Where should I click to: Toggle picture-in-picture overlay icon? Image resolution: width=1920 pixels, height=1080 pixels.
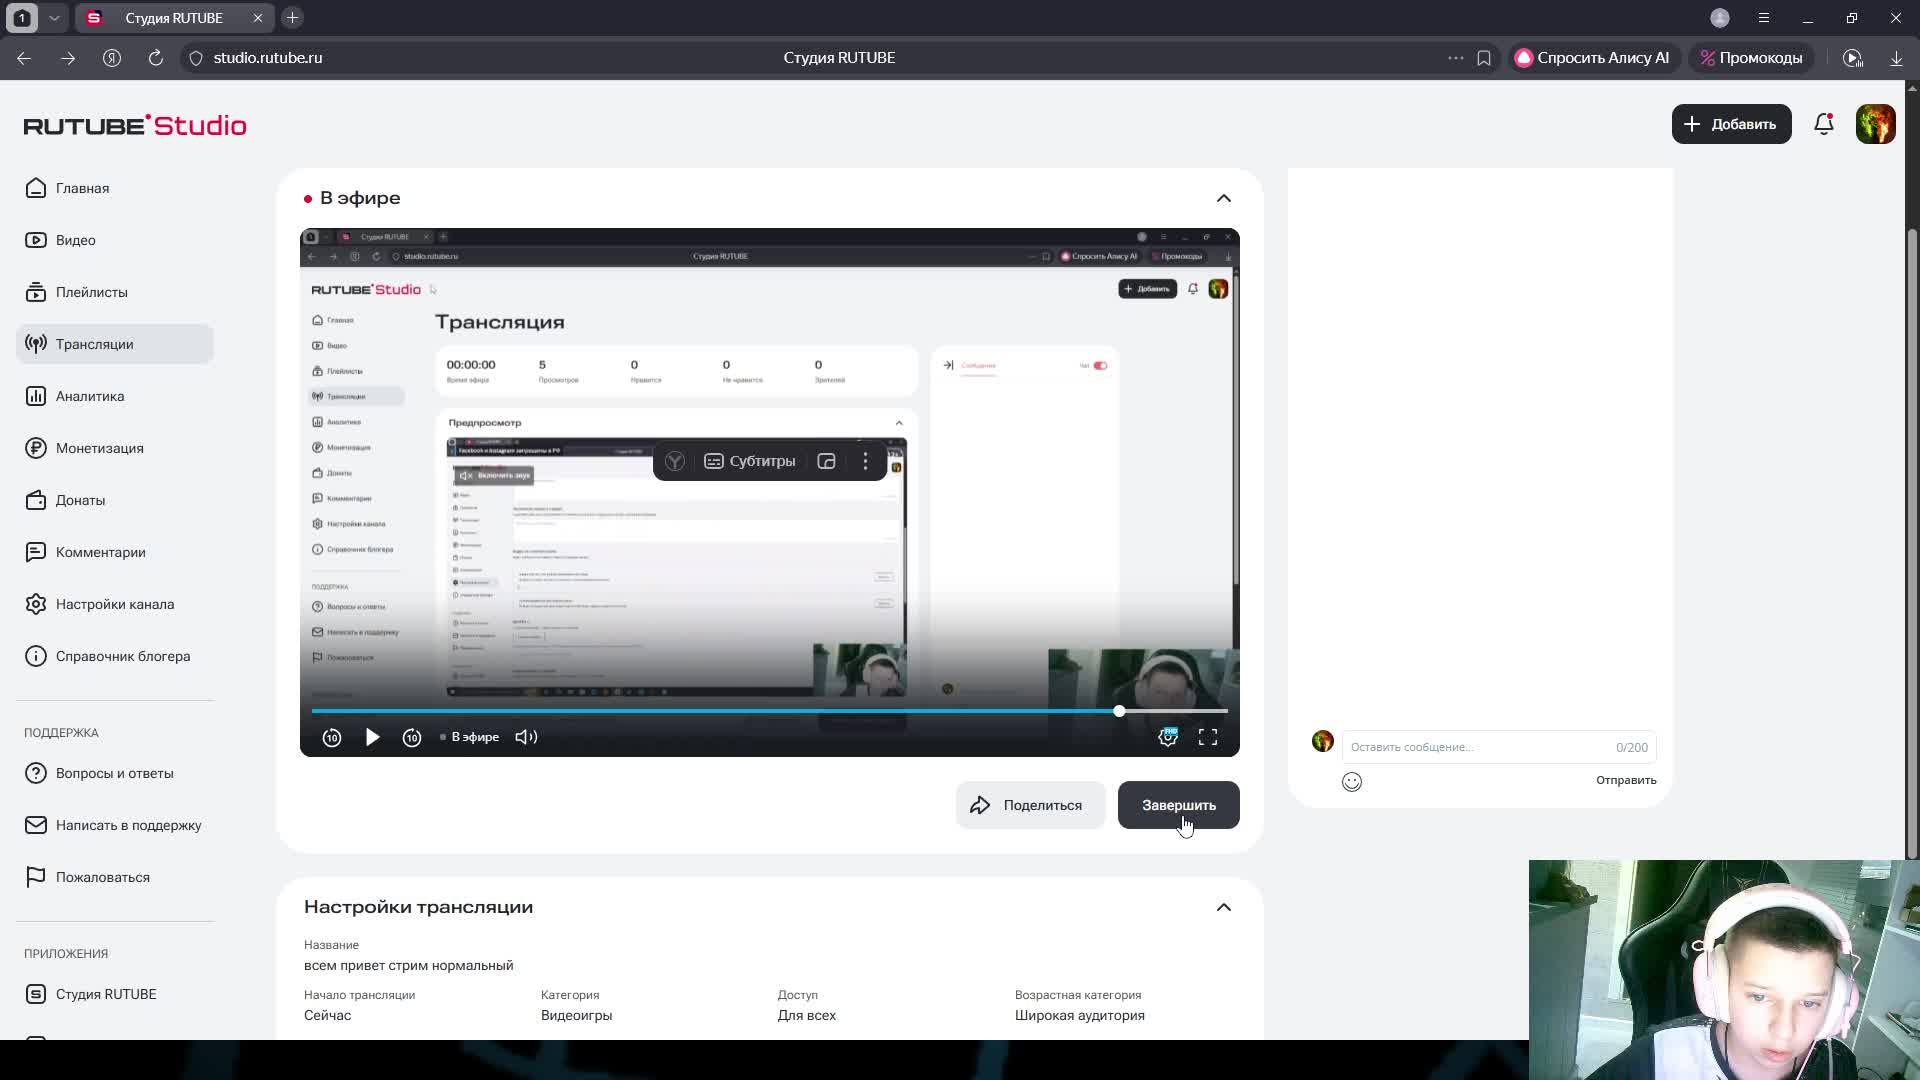[826, 461]
